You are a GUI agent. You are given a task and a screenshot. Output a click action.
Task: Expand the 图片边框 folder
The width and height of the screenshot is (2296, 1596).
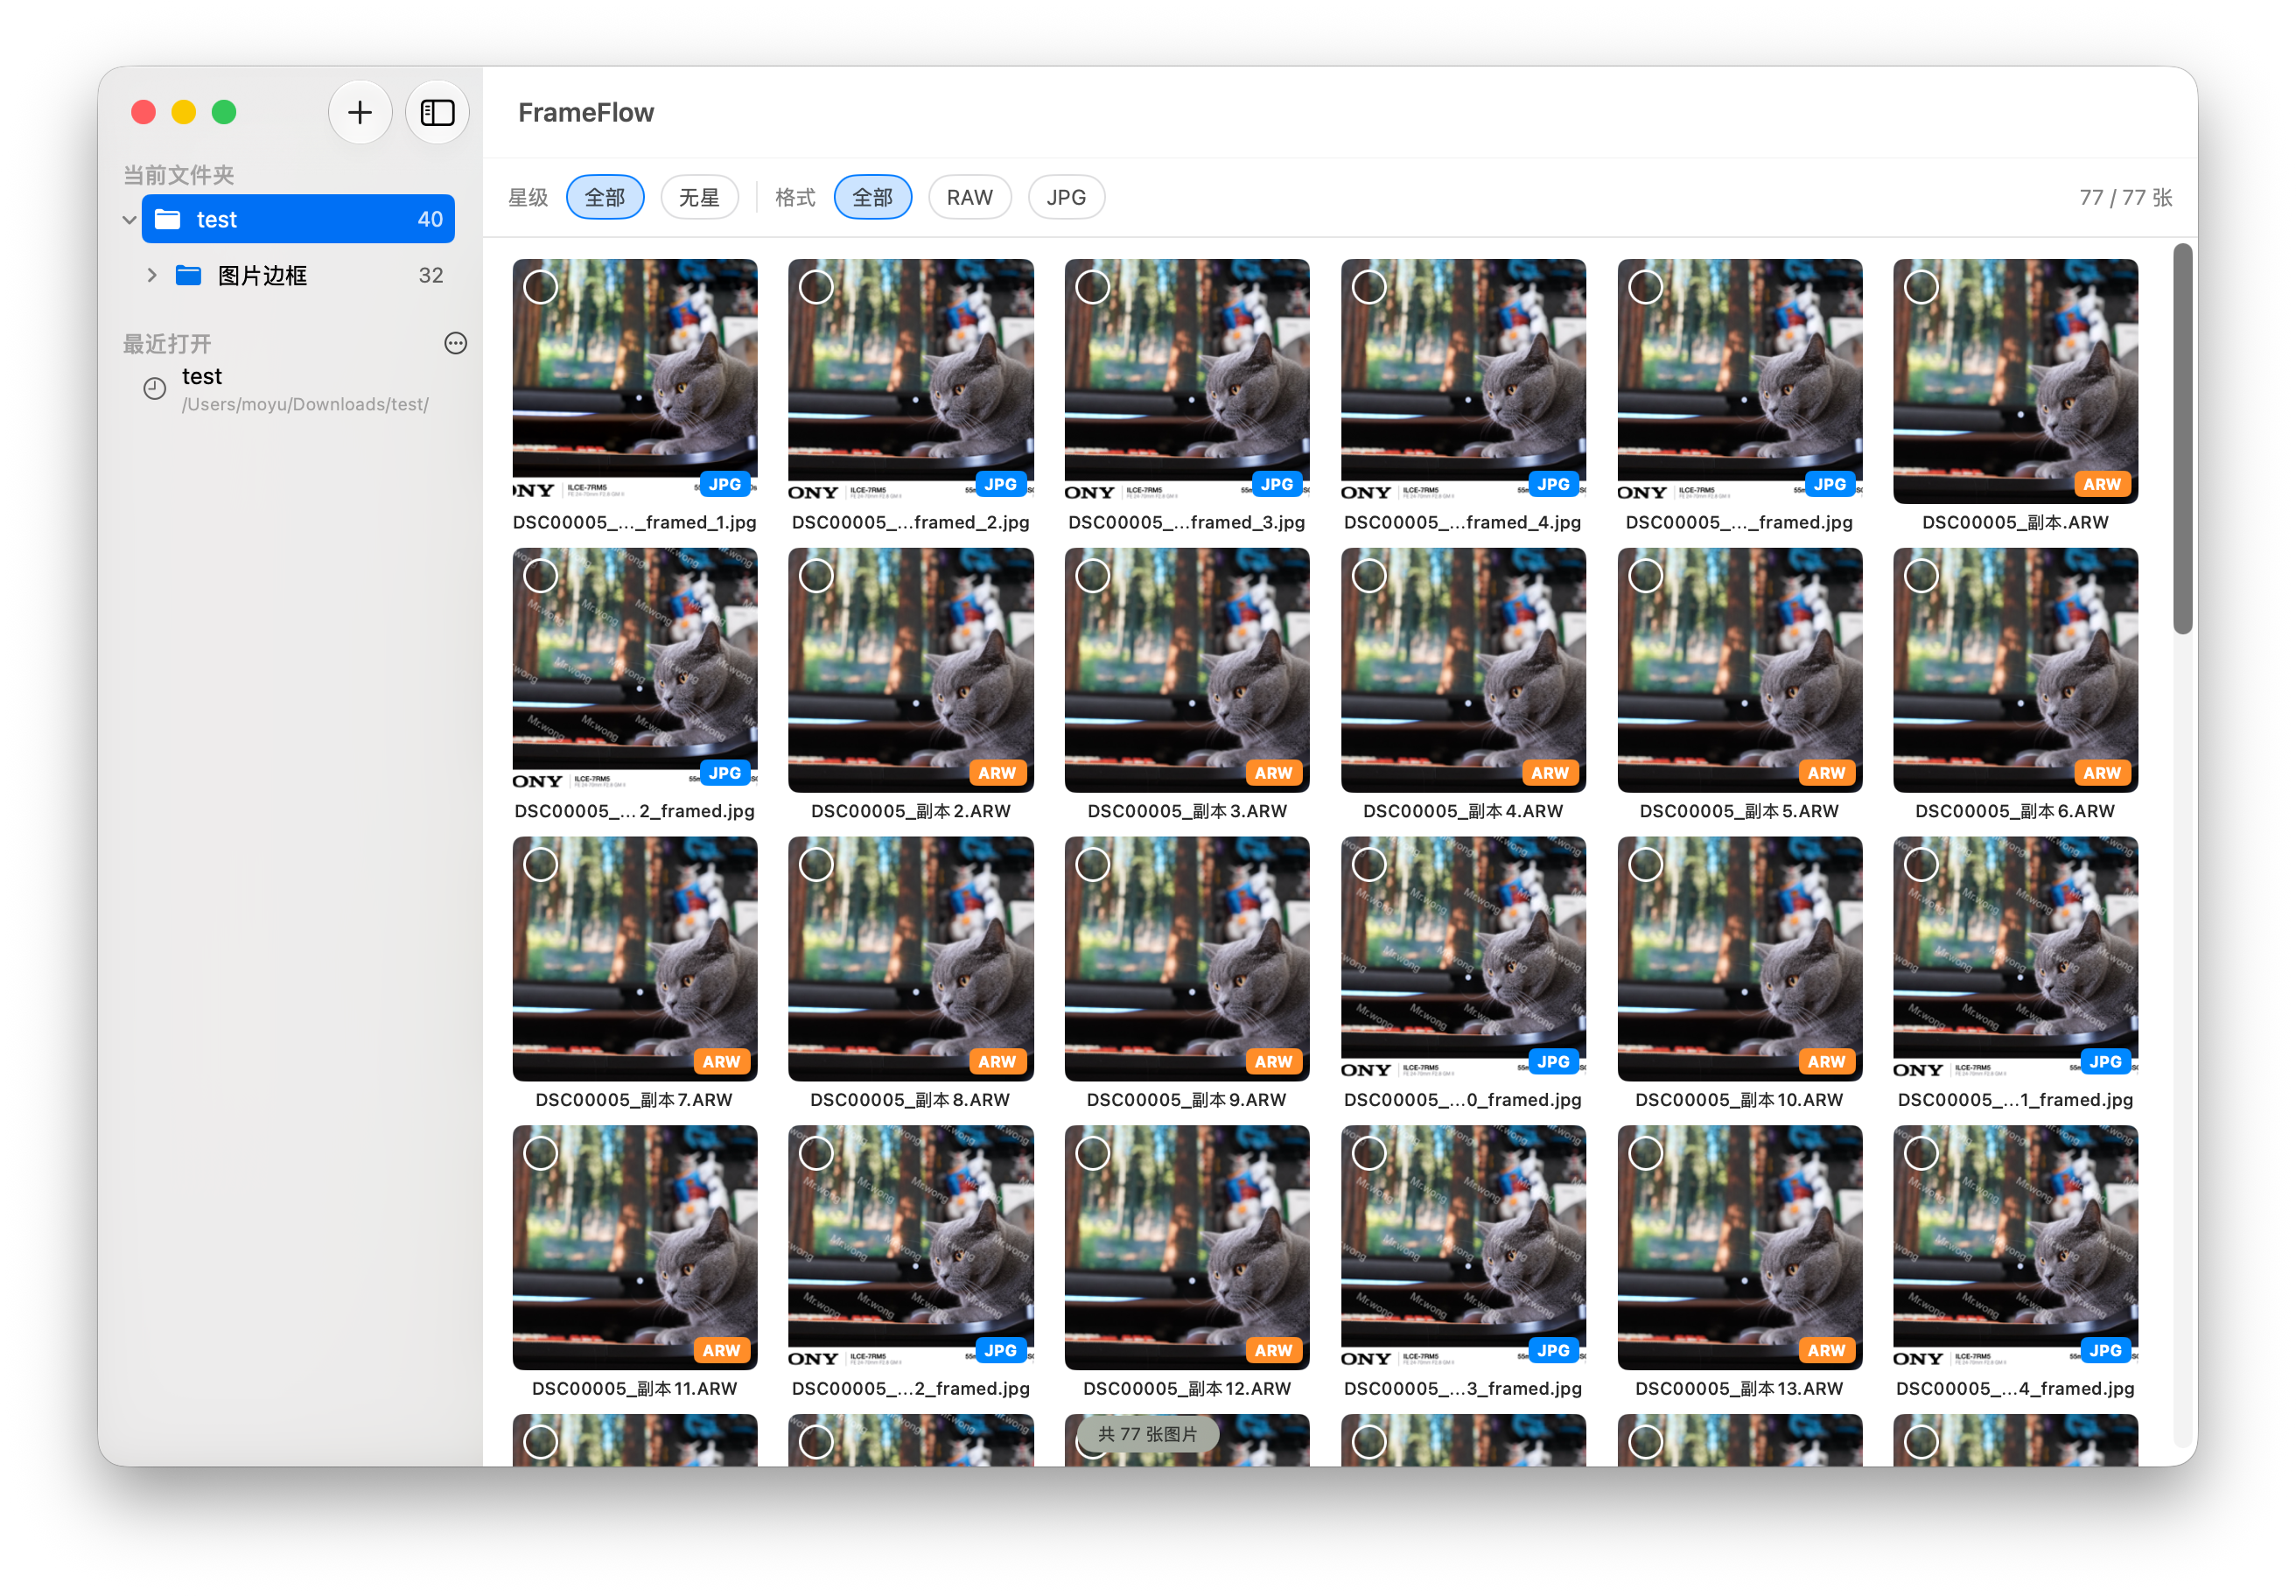[x=151, y=275]
